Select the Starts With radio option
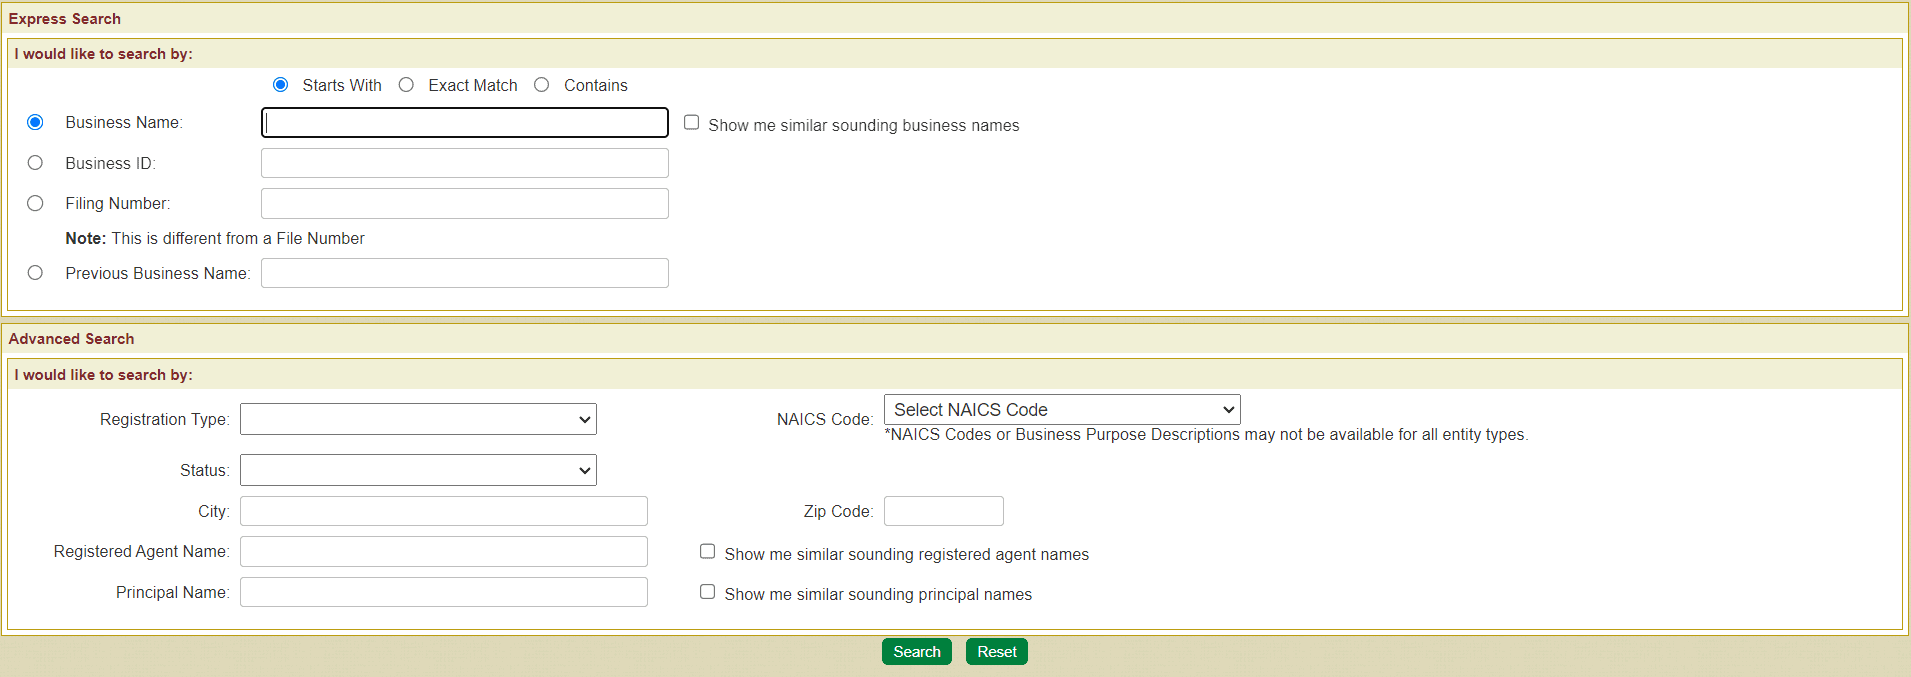This screenshot has width=1911, height=677. [x=281, y=85]
